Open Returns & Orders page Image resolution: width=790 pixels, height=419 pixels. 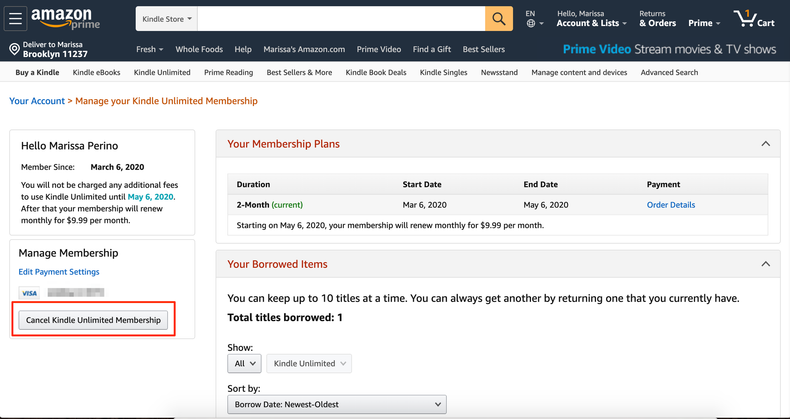657,19
